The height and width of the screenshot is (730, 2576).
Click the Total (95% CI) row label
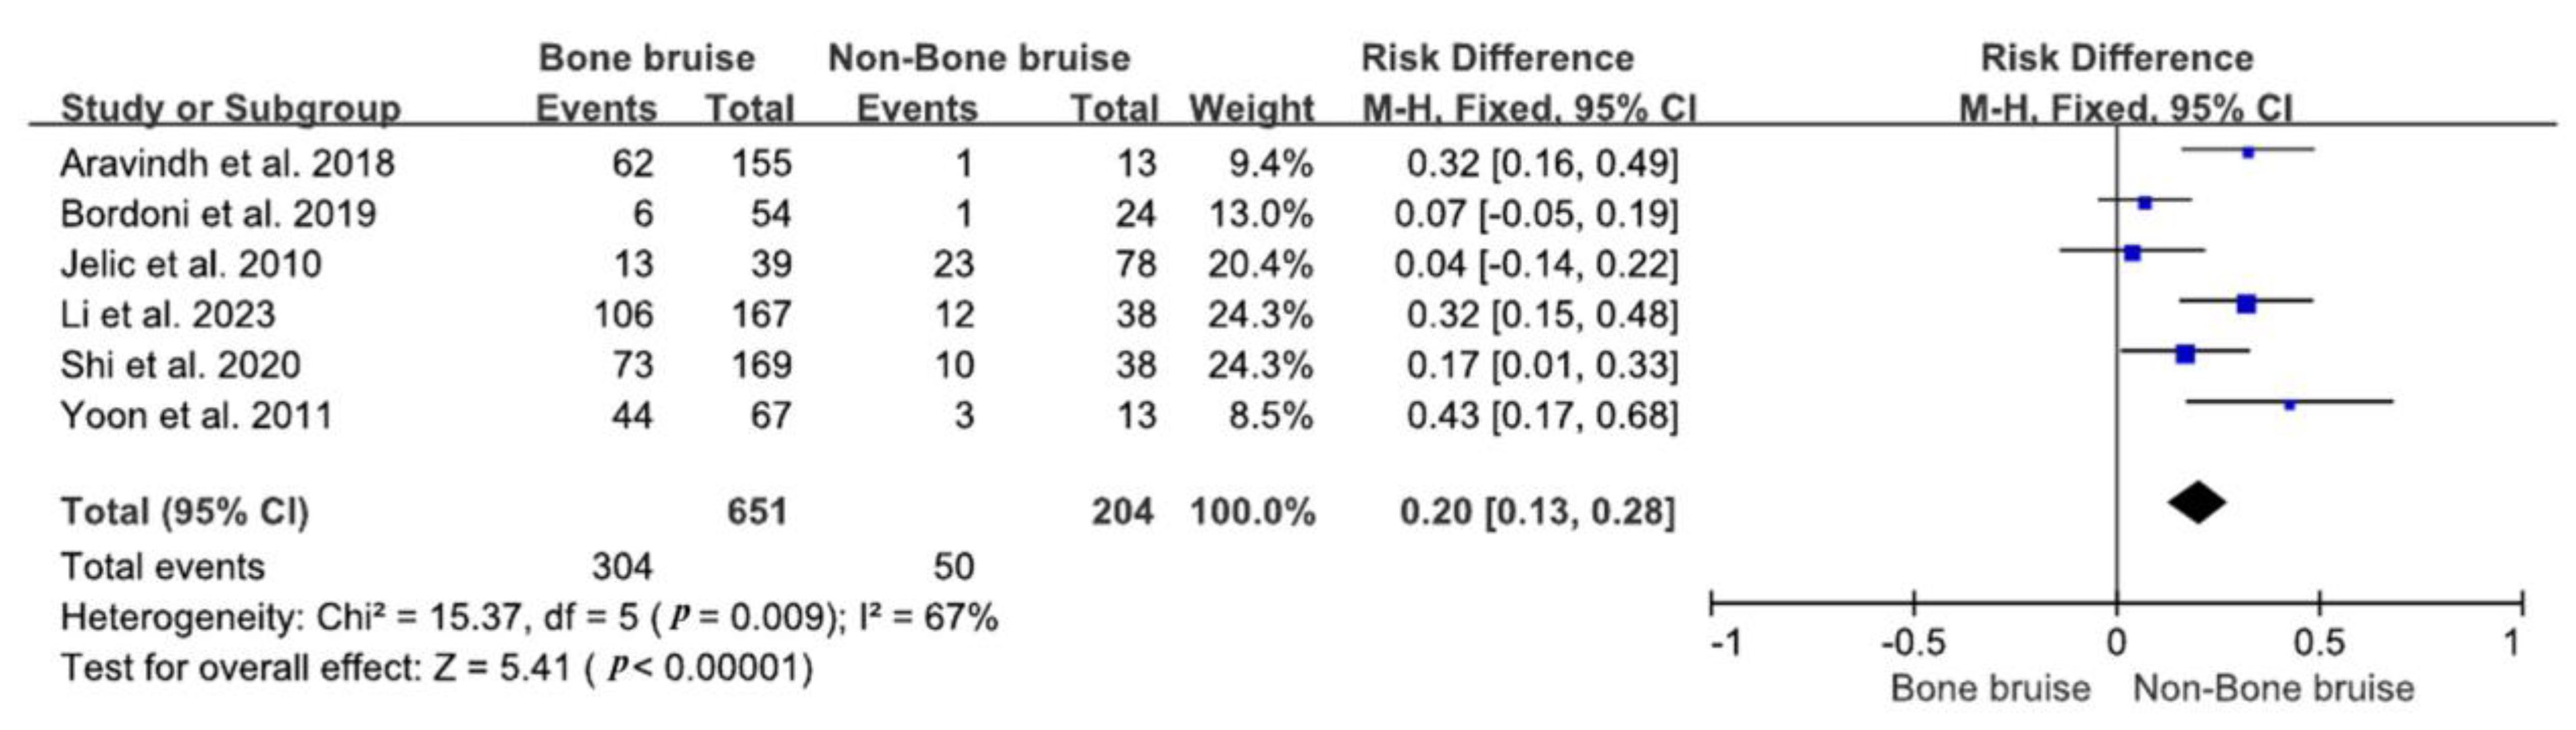coord(185,512)
